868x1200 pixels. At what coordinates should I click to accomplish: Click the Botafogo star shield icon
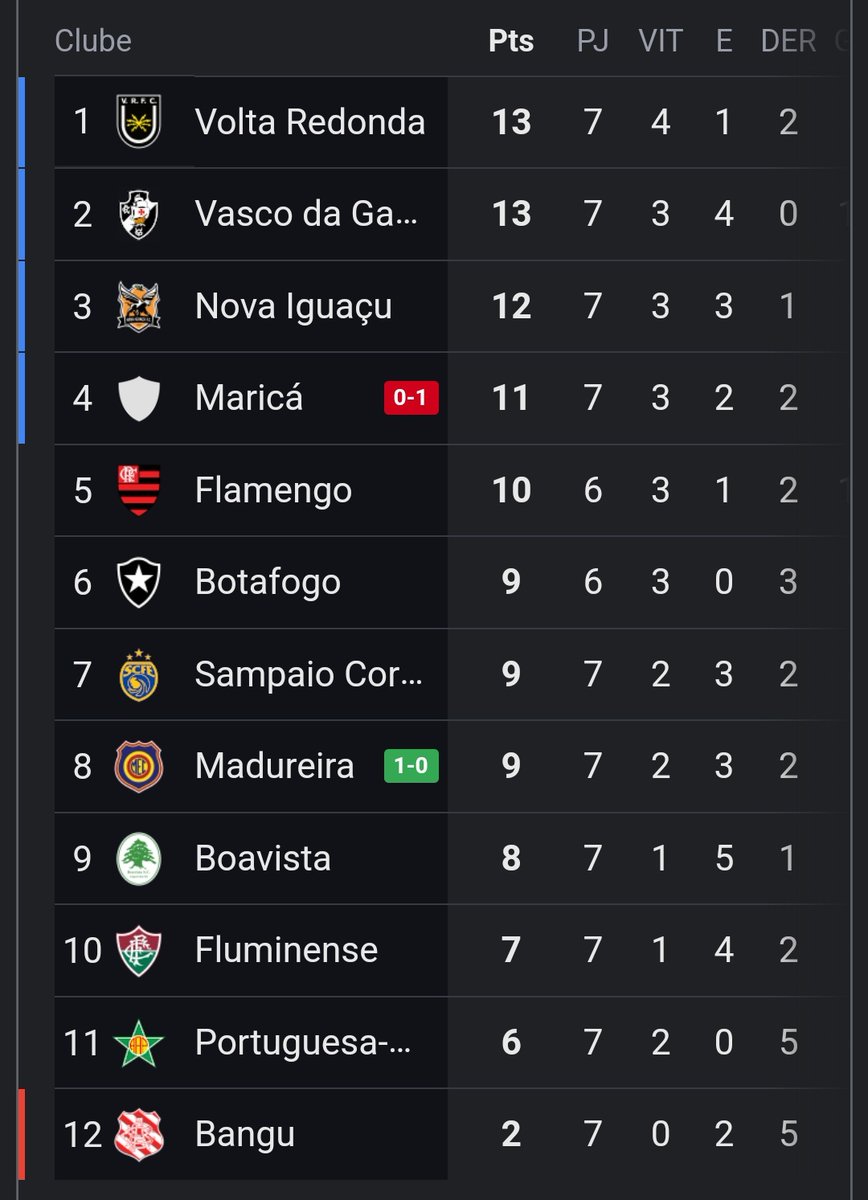click(x=139, y=582)
